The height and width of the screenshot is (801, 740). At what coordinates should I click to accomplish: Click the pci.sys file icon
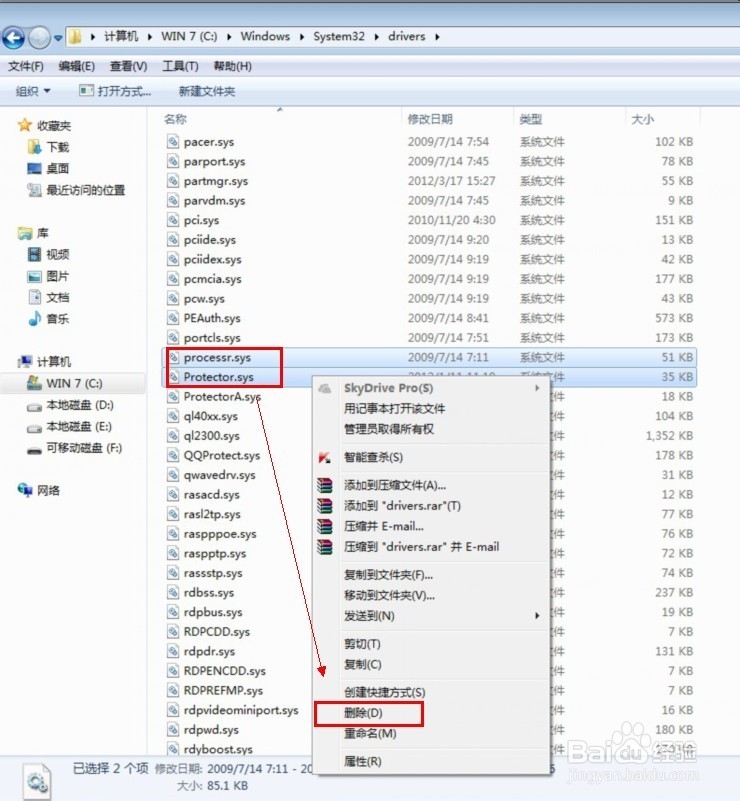[x=173, y=220]
